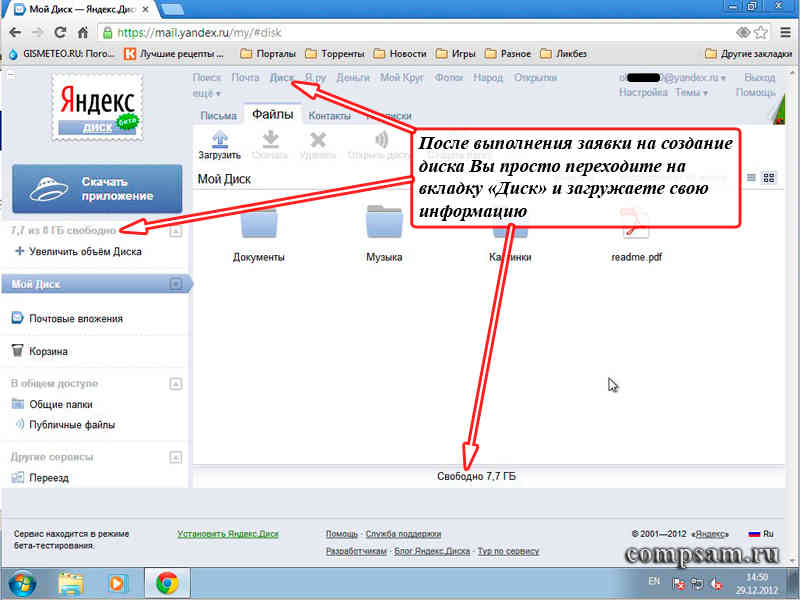This screenshot has height=600, width=800.
Task: Open Windows Explorer from taskbar
Action: click(70, 583)
